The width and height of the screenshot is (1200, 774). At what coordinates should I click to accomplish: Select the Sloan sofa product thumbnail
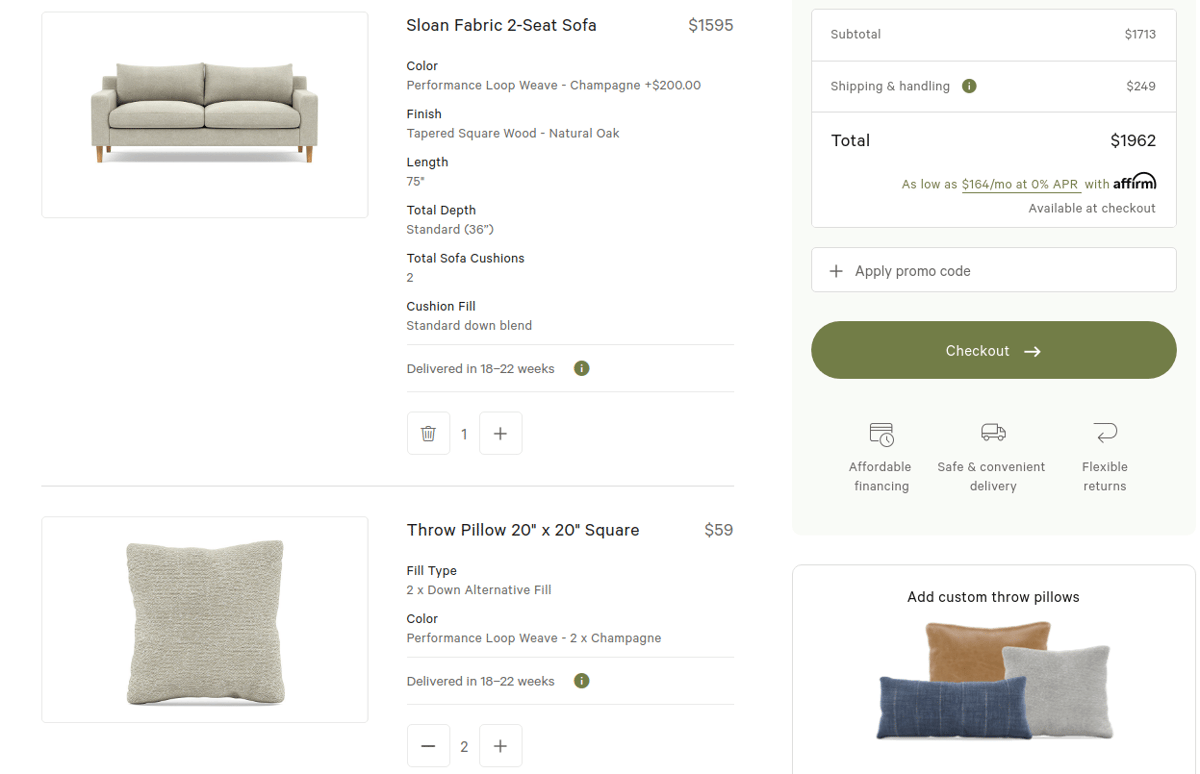[204, 113]
